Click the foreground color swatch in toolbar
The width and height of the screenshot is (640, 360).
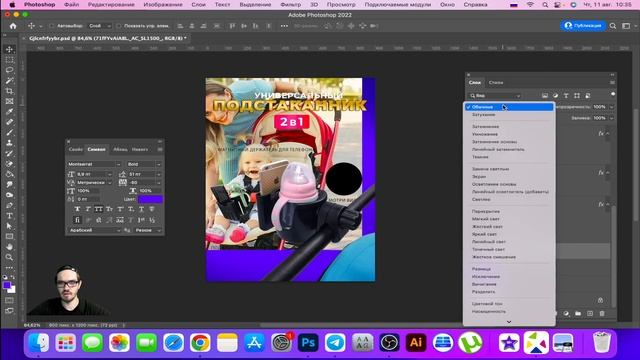(7, 285)
